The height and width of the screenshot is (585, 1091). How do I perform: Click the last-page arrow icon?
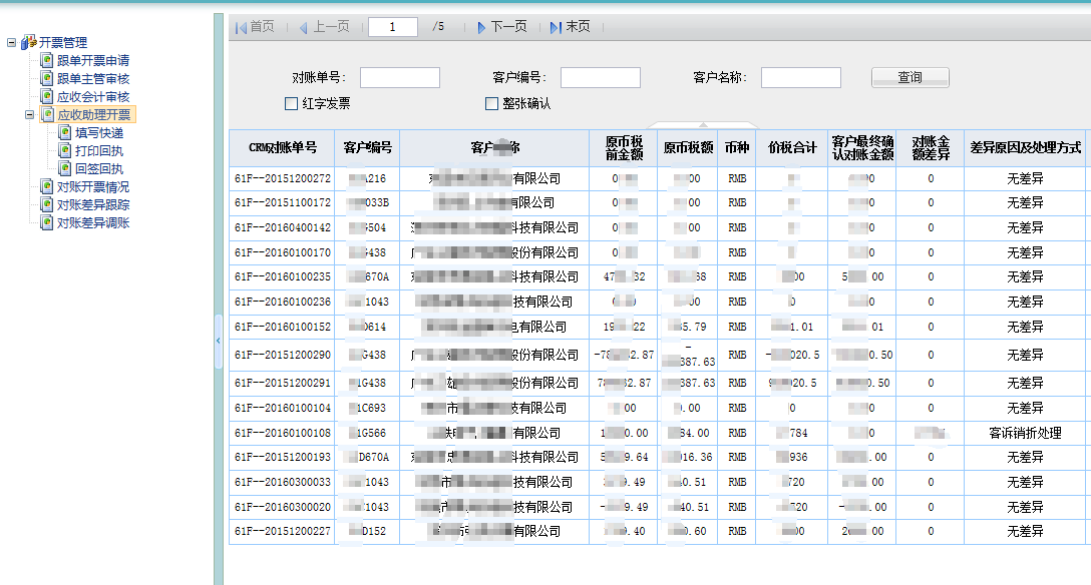click(555, 27)
